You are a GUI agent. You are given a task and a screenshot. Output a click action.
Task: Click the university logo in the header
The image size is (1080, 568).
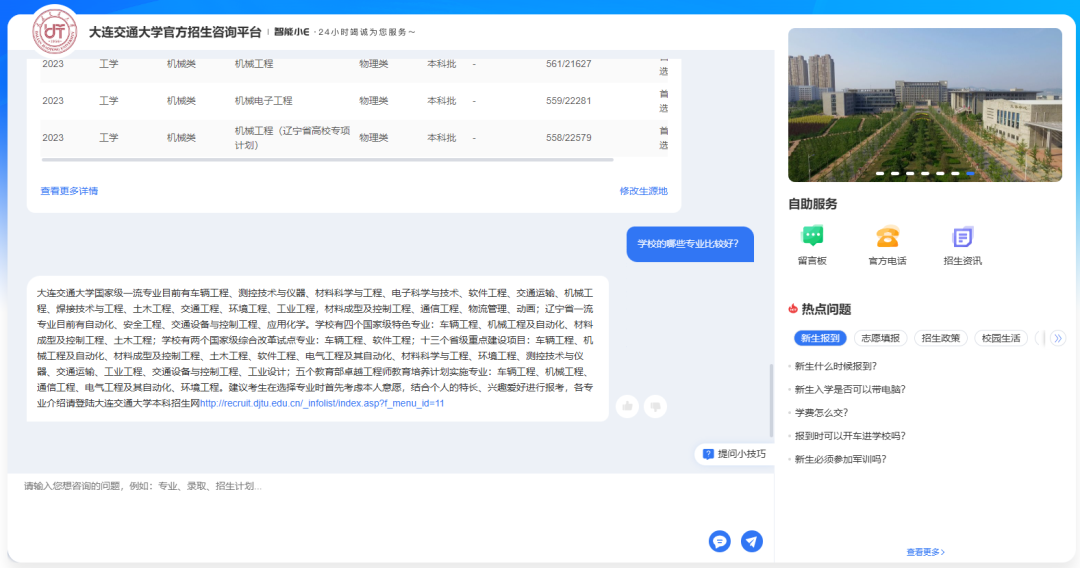pos(54,31)
